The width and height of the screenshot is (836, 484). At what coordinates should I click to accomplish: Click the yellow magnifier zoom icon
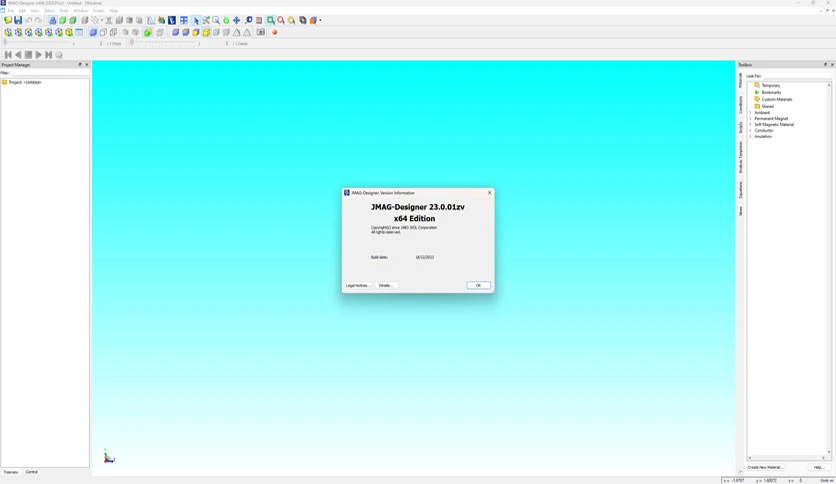[x=291, y=20]
